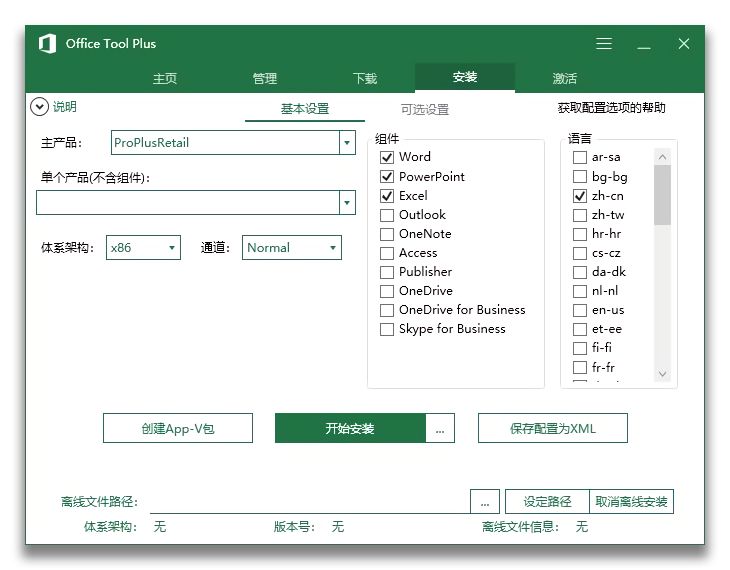Image resolution: width=730 pixels, height=570 pixels.
Task: Check the fi-fi language
Action: click(580, 348)
